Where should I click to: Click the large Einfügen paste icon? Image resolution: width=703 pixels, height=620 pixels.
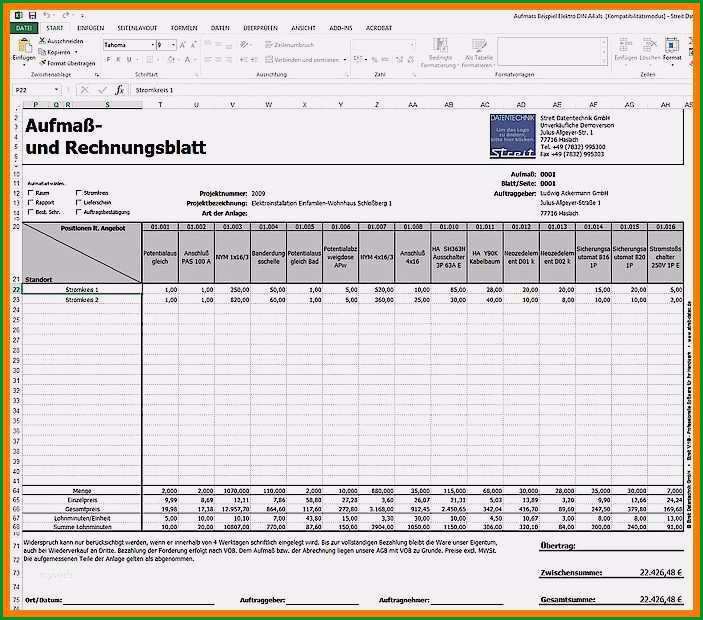tap(24, 45)
